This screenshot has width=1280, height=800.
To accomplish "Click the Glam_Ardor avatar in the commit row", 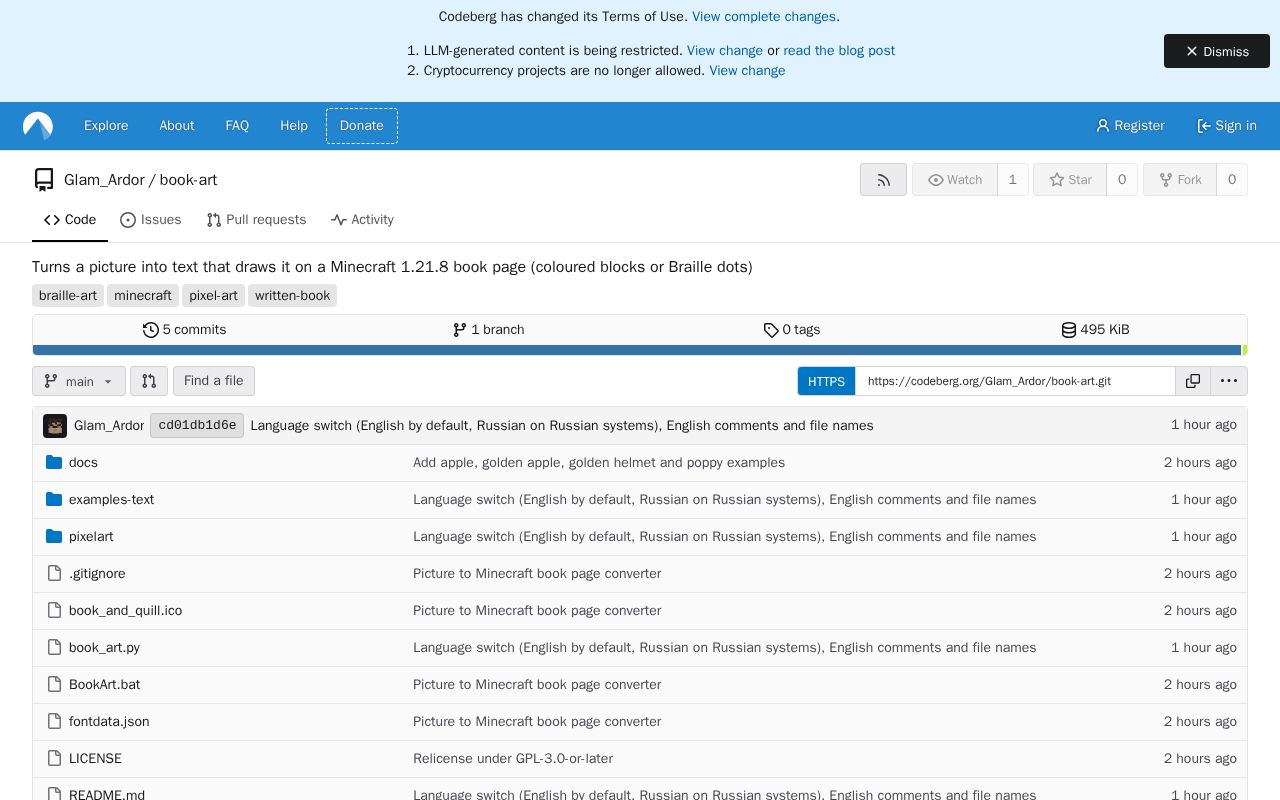I will click(x=55, y=426).
